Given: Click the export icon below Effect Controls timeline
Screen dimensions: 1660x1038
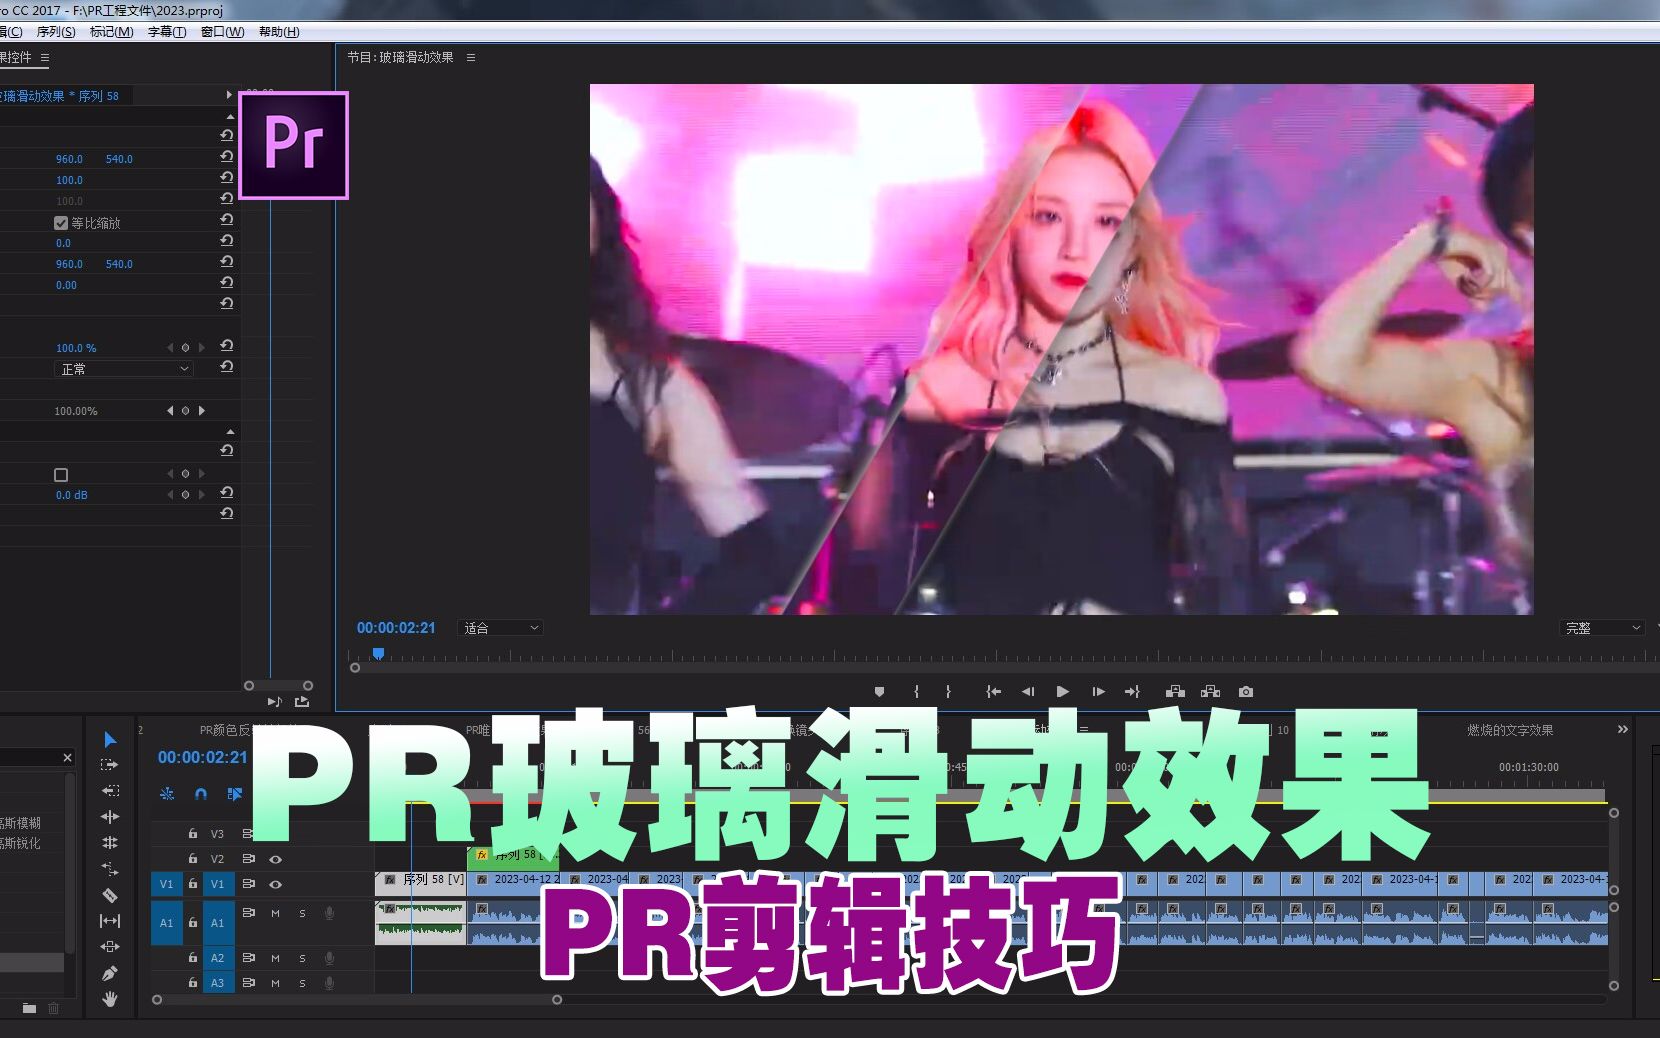Looking at the screenshot, I should click(x=302, y=702).
